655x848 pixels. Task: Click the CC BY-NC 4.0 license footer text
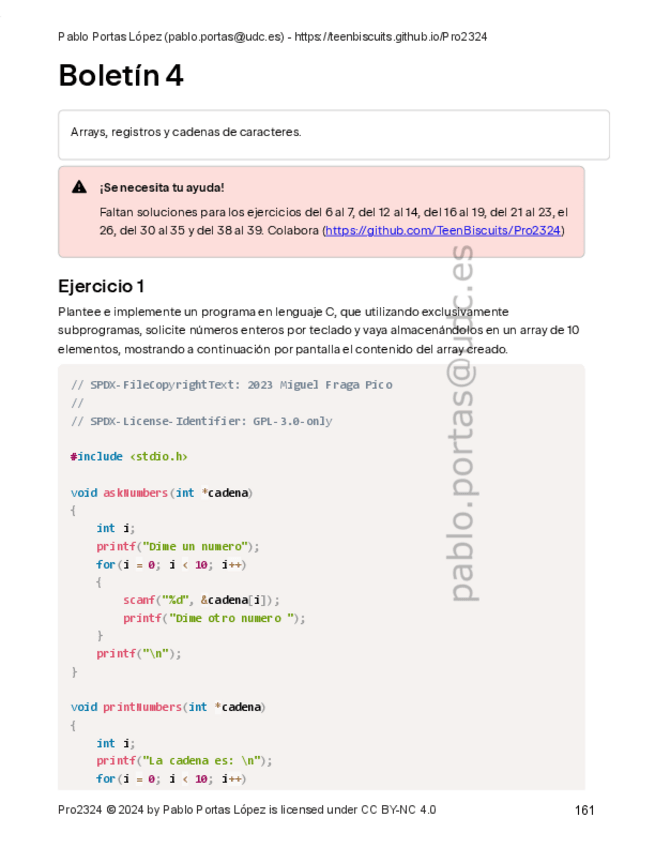(247, 810)
